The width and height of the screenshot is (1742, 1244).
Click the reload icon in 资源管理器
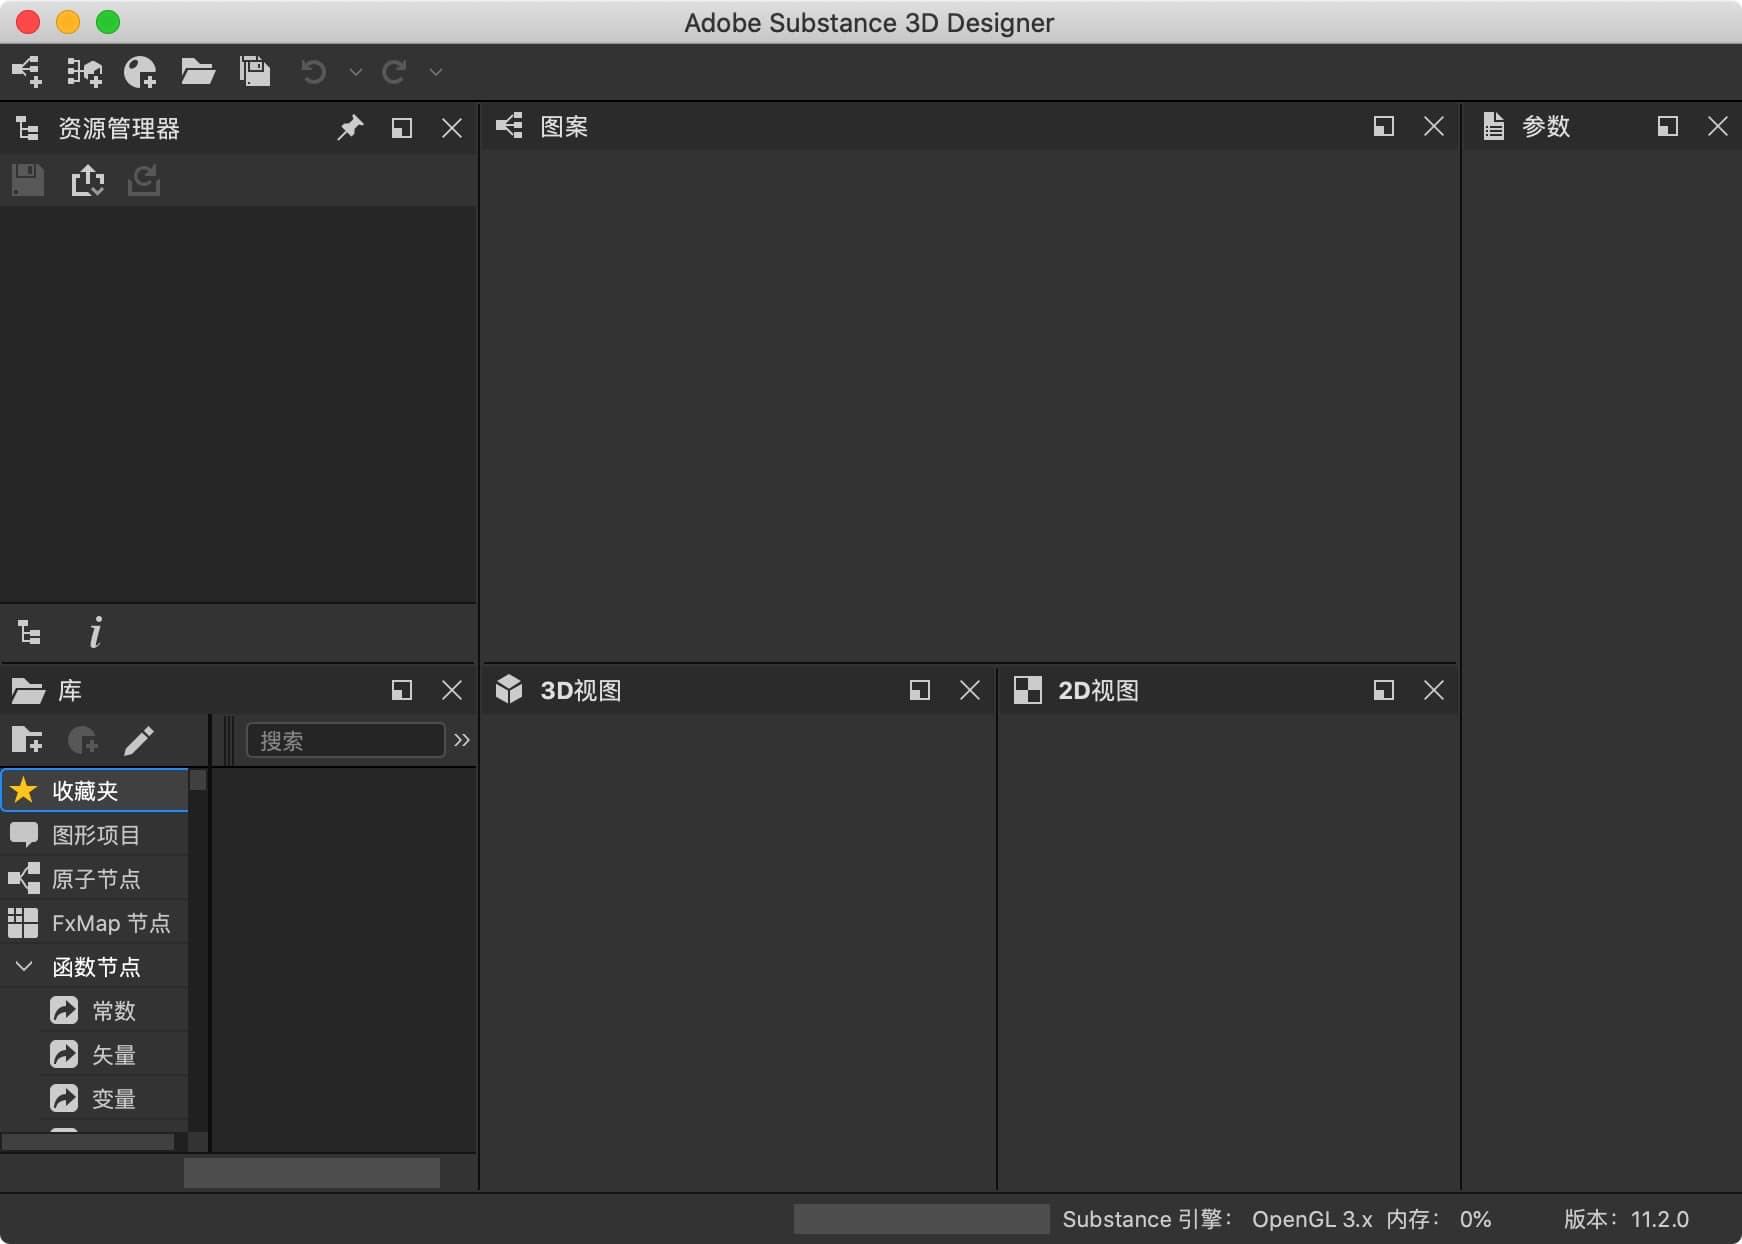pyautogui.click(x=144, y=180)
